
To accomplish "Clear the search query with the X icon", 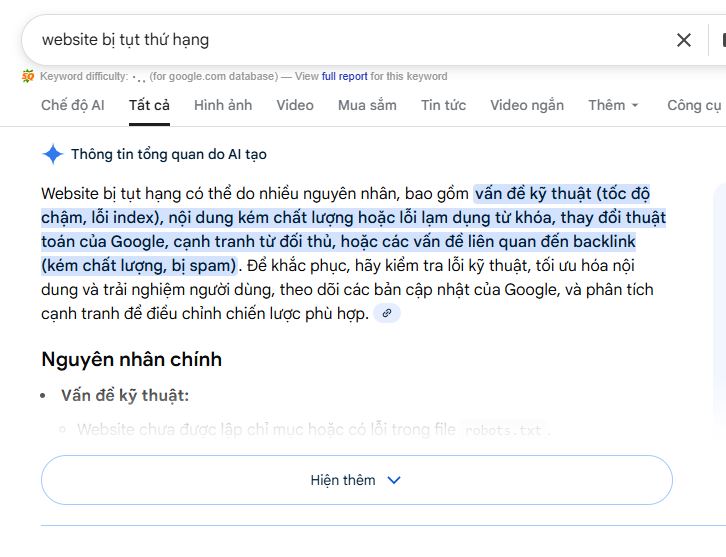I will pyautogui.click(x=683, y=40).
